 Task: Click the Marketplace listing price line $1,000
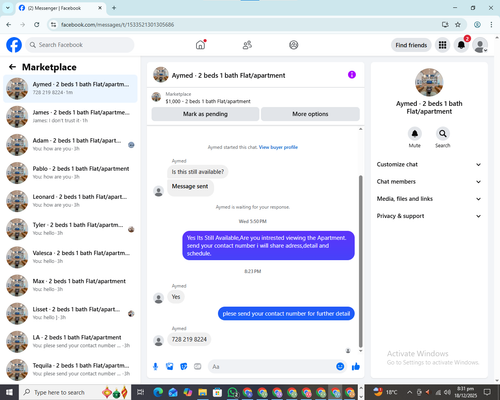click(x=208, y=101)
